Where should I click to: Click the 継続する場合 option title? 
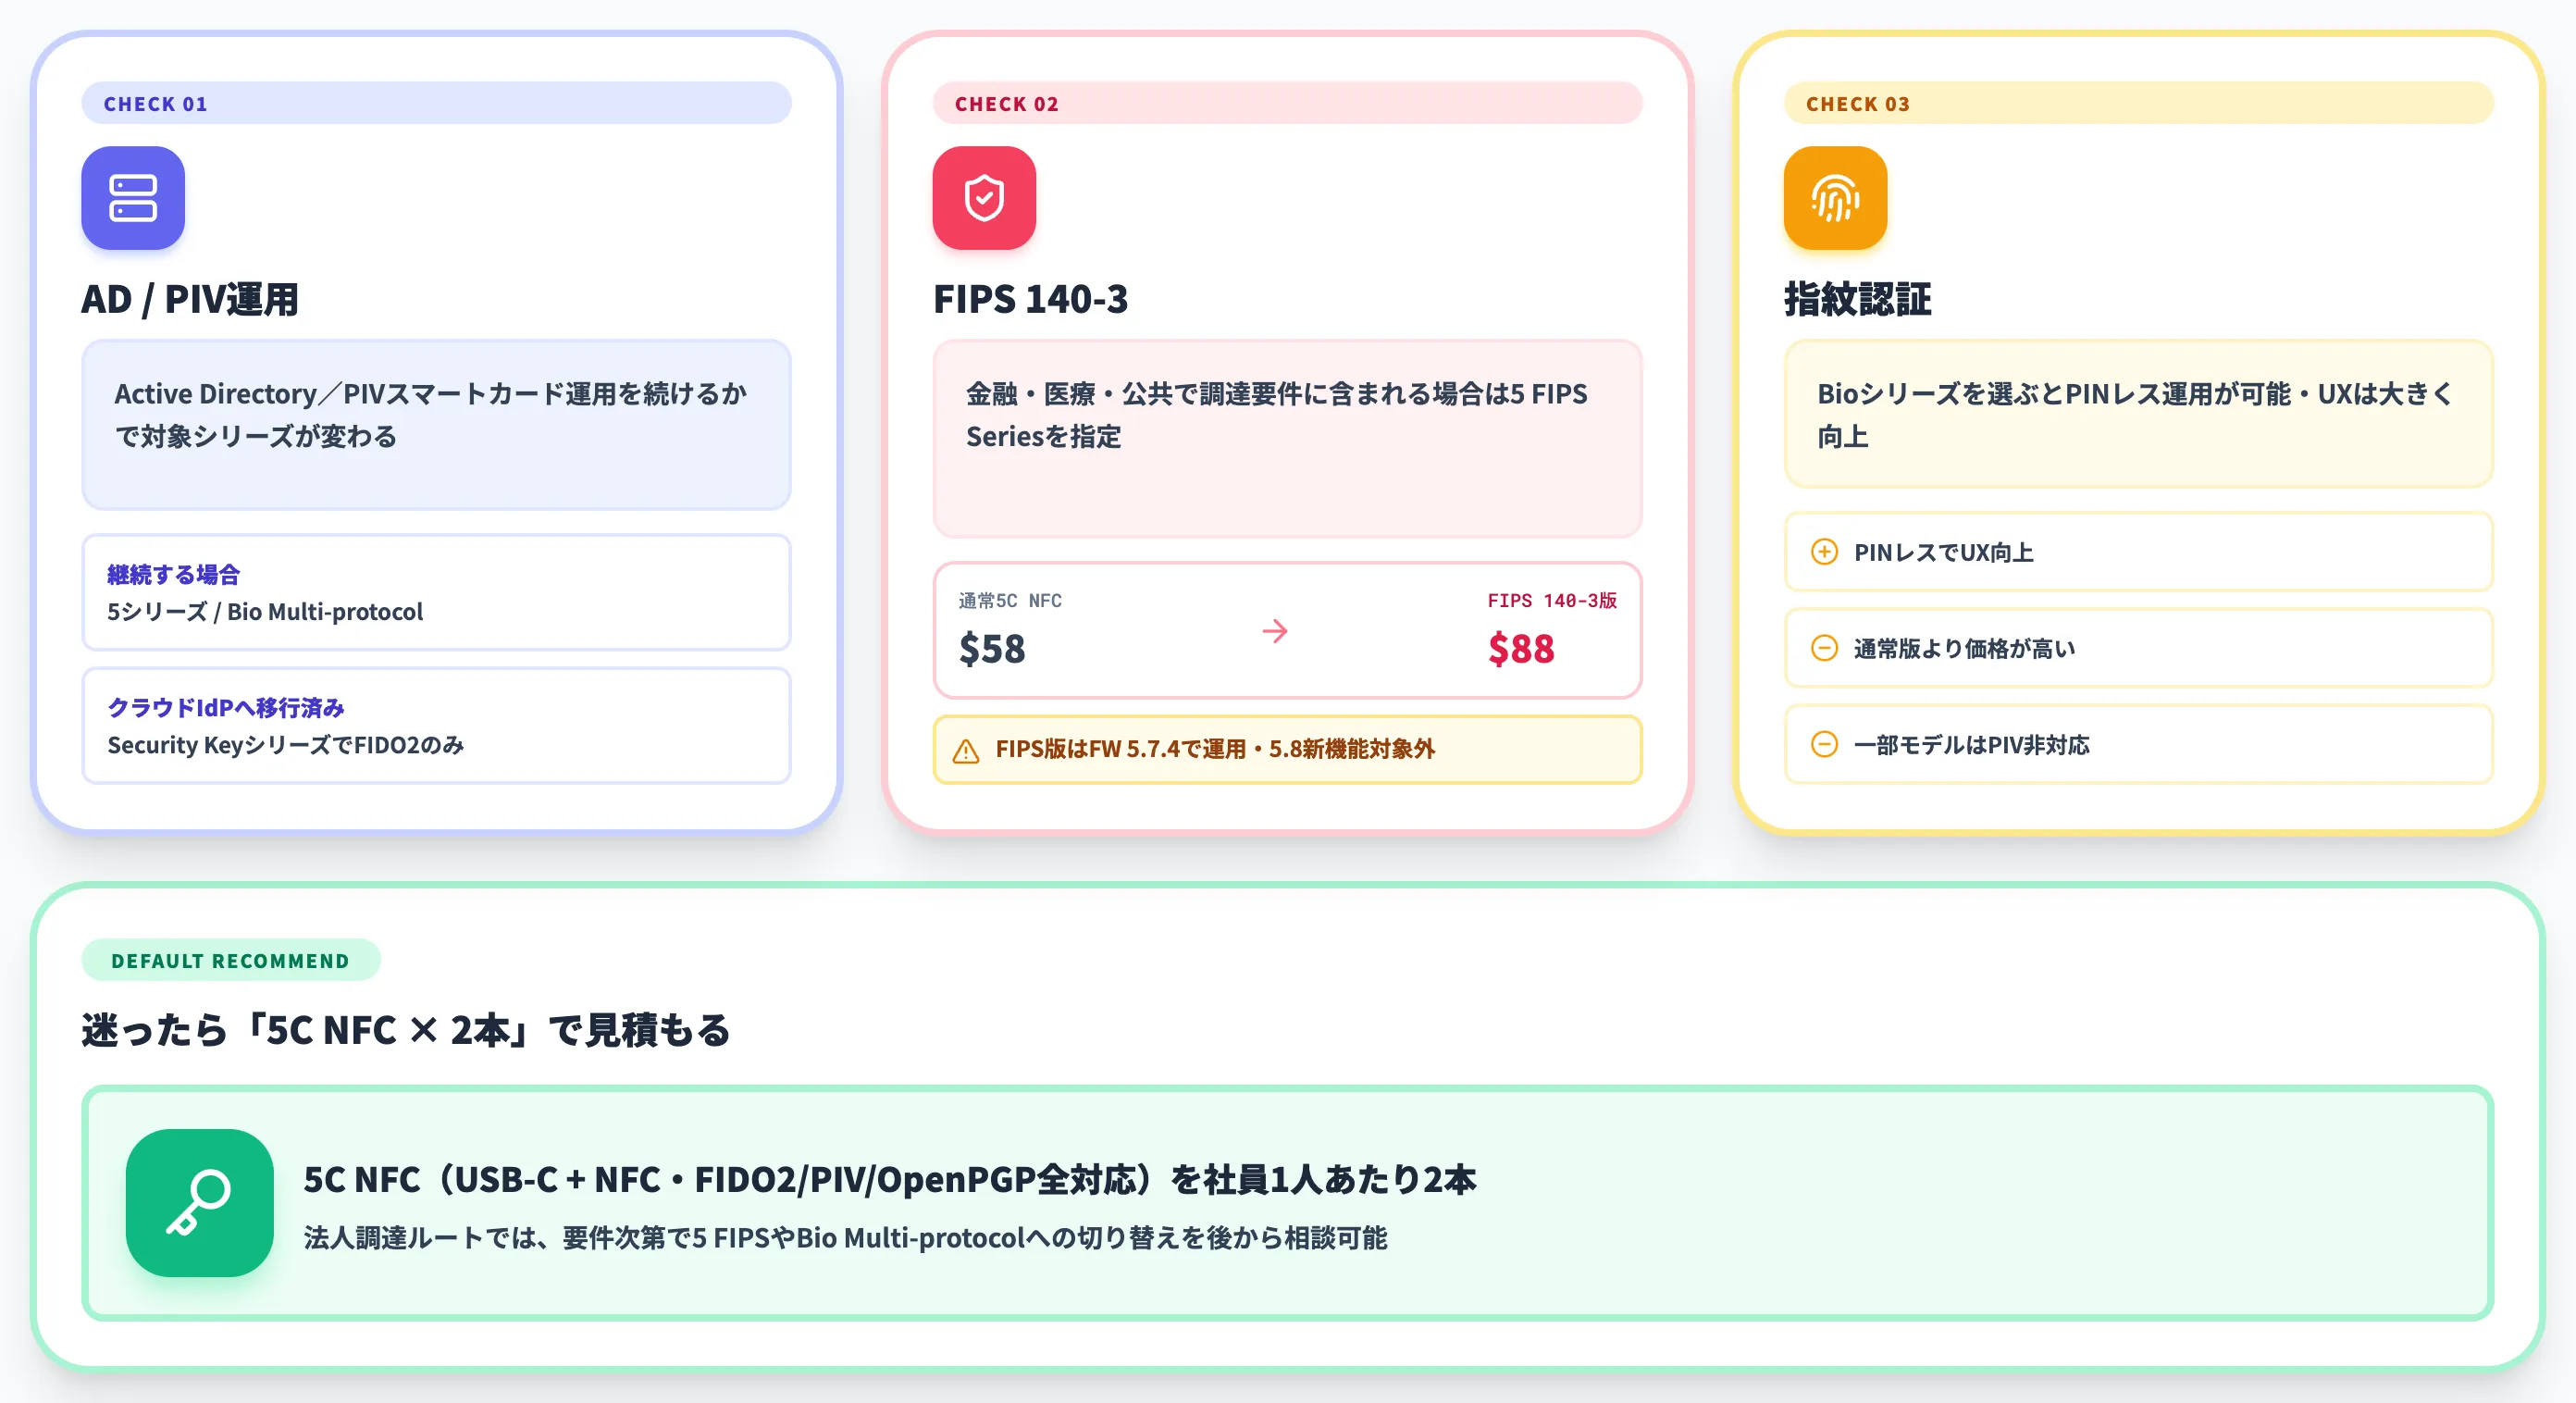coord(173,574)
